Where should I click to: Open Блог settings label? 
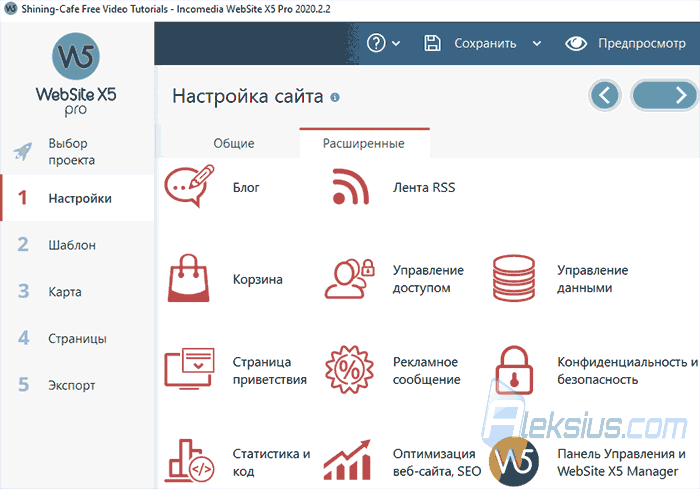click(246, 187)
